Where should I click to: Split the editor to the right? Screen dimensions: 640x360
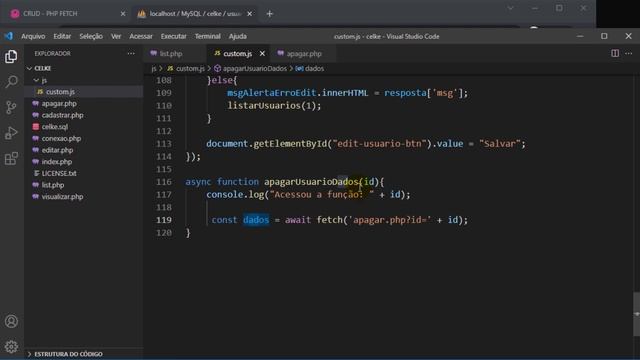click(x=615, y=53)
